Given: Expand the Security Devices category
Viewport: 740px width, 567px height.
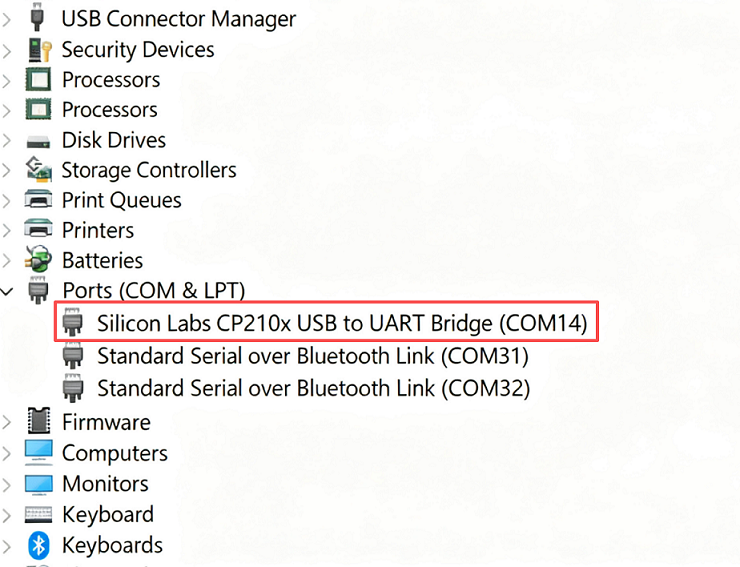Looking at the screenshot, I should point(8,49).
